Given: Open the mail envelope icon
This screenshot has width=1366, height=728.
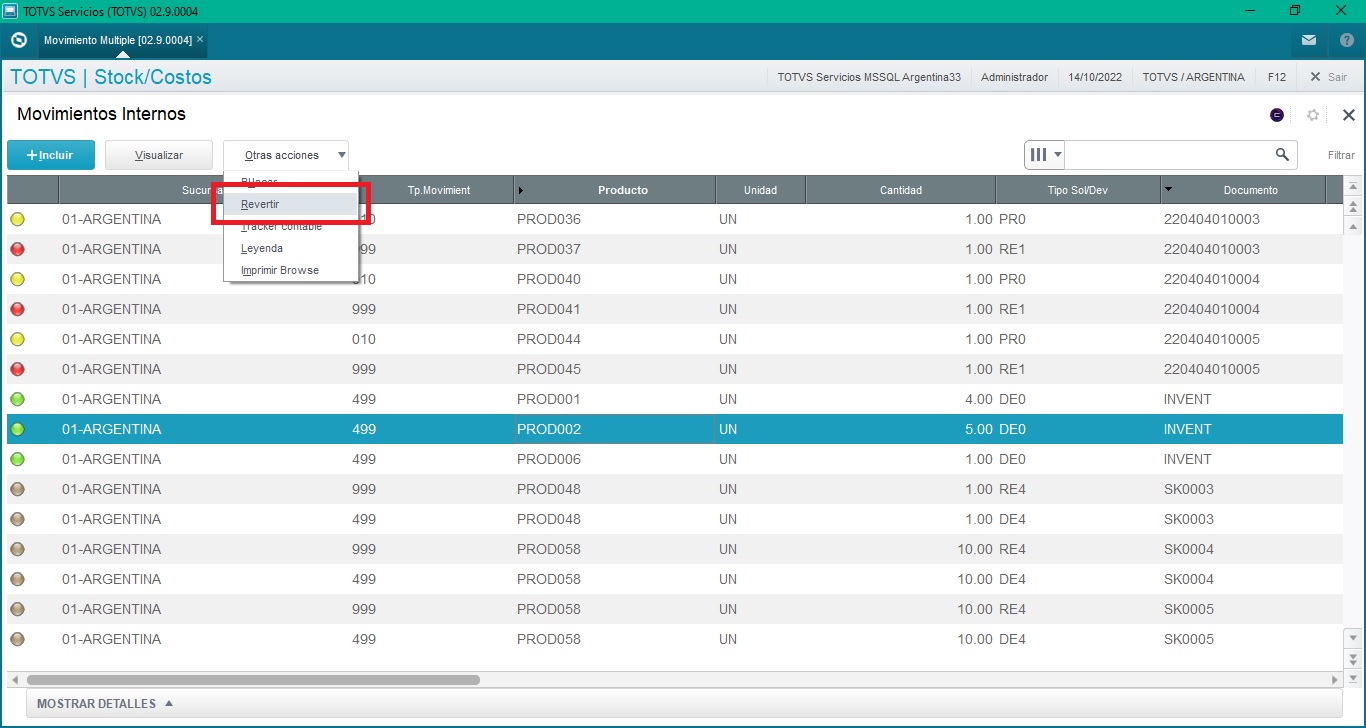Looking at the screenshot, I should click(x=1309, y=40).
